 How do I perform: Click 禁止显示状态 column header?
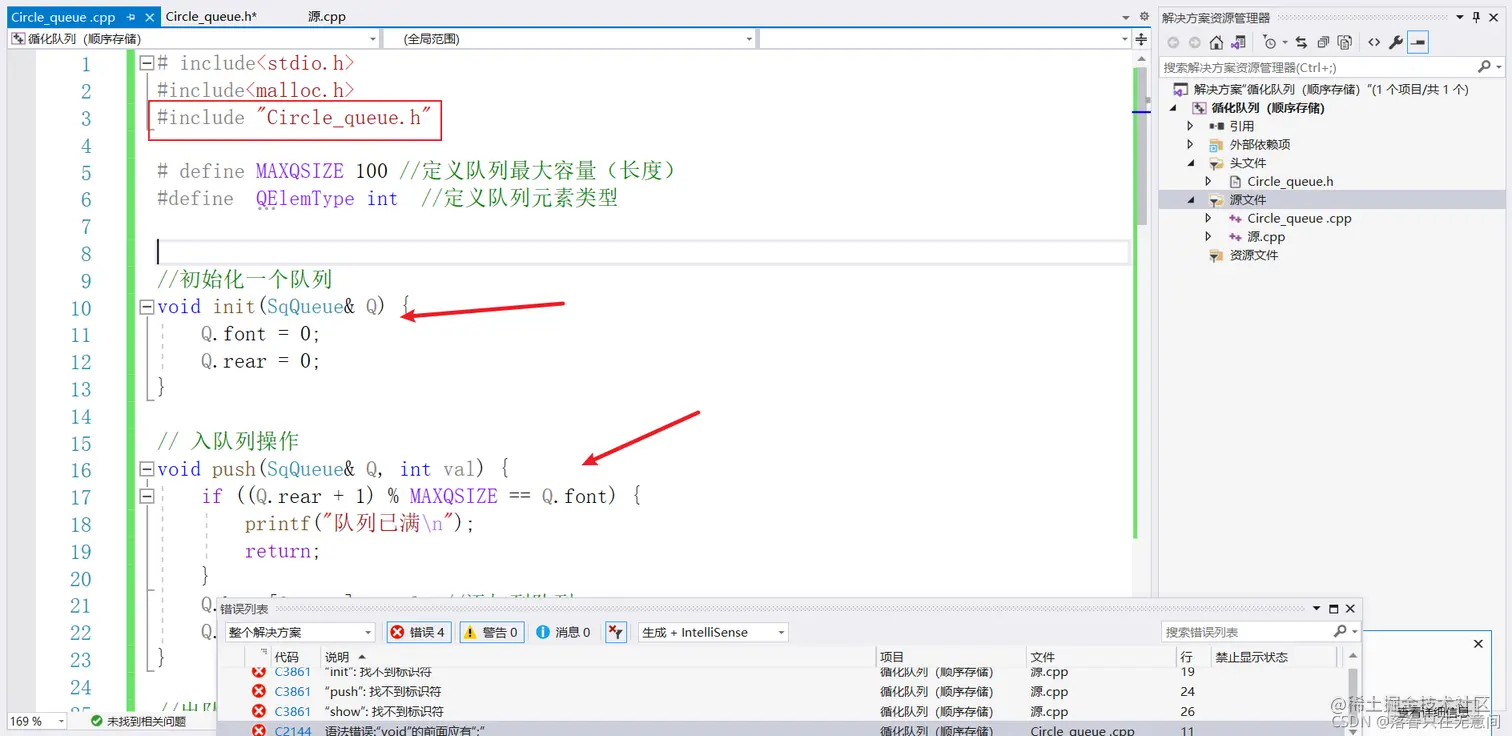[1251, 657]
